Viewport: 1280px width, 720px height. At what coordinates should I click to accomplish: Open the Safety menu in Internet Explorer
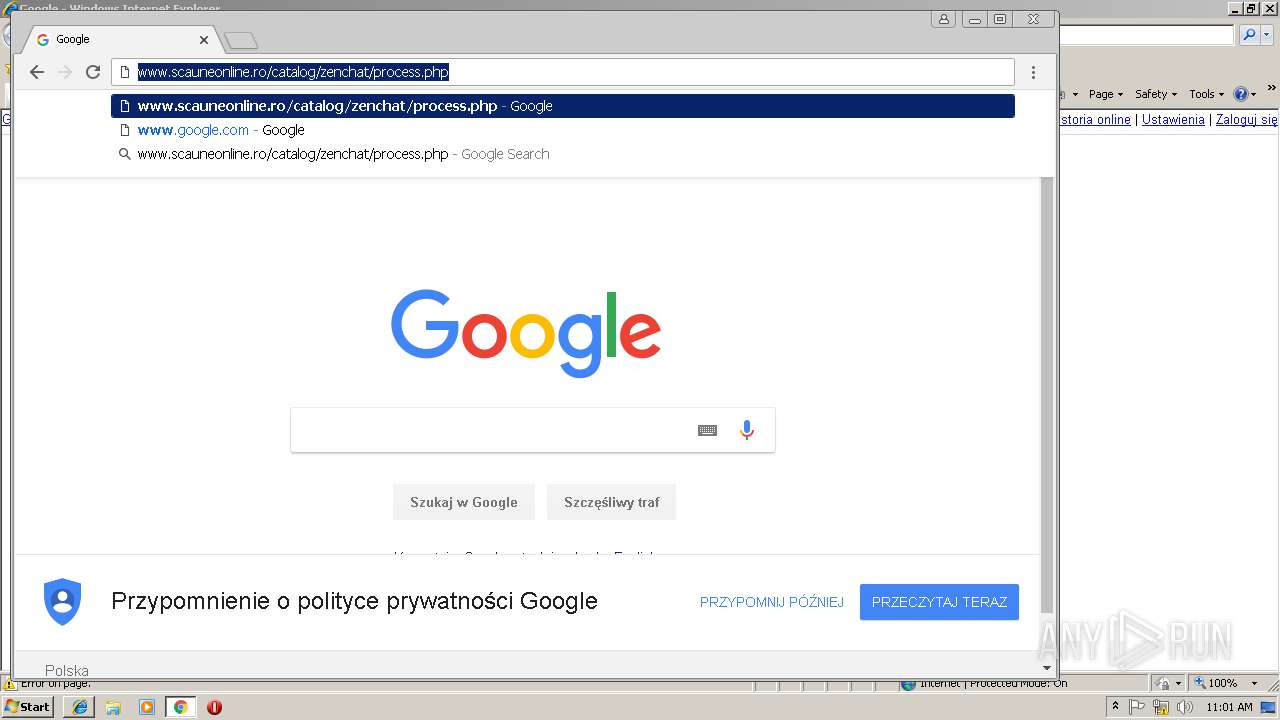click(1155, 94)
